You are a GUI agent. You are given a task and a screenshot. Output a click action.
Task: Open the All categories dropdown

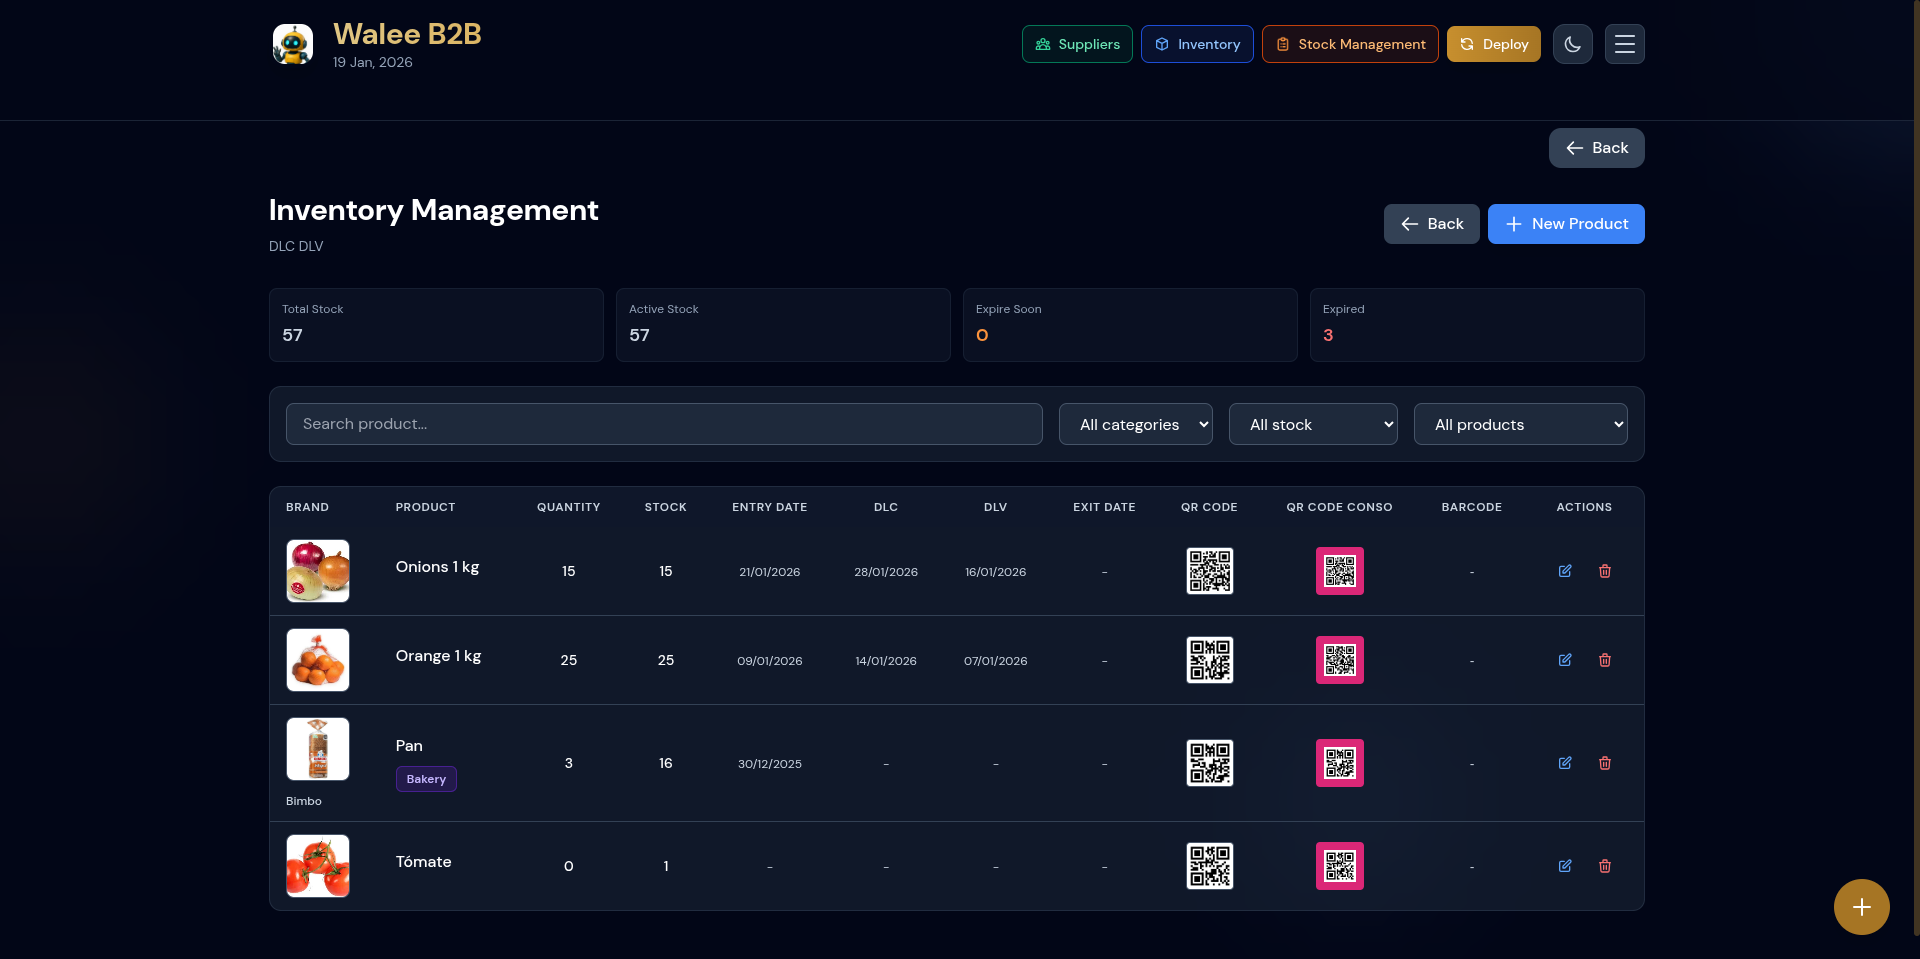coord(1135,424)
